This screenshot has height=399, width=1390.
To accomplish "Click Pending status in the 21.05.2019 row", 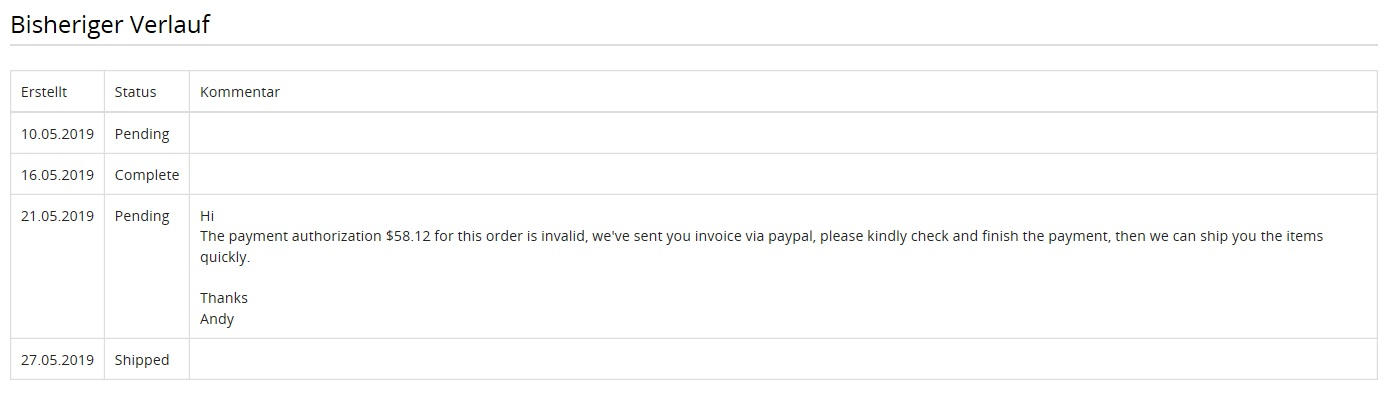I will coord(142,215).
